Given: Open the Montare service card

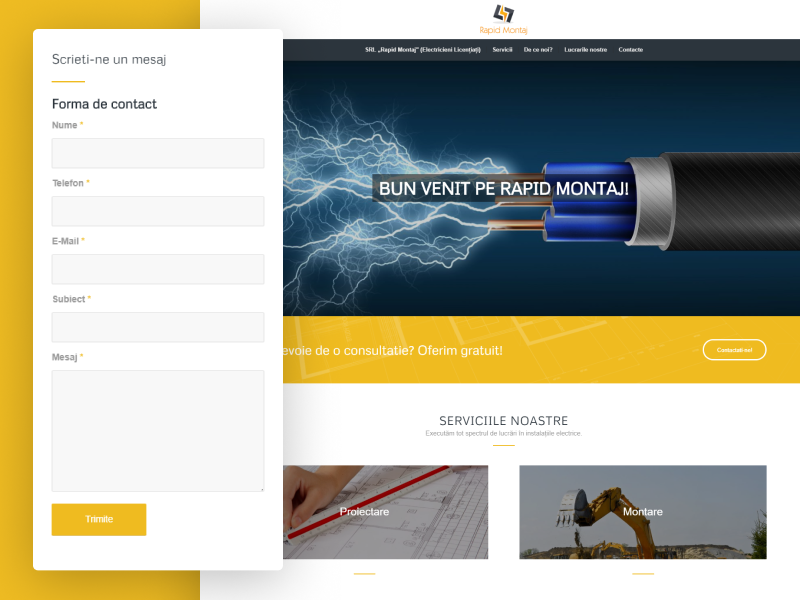Looking at the screenshot, I should pyautogui.click(x=643, y=512).
